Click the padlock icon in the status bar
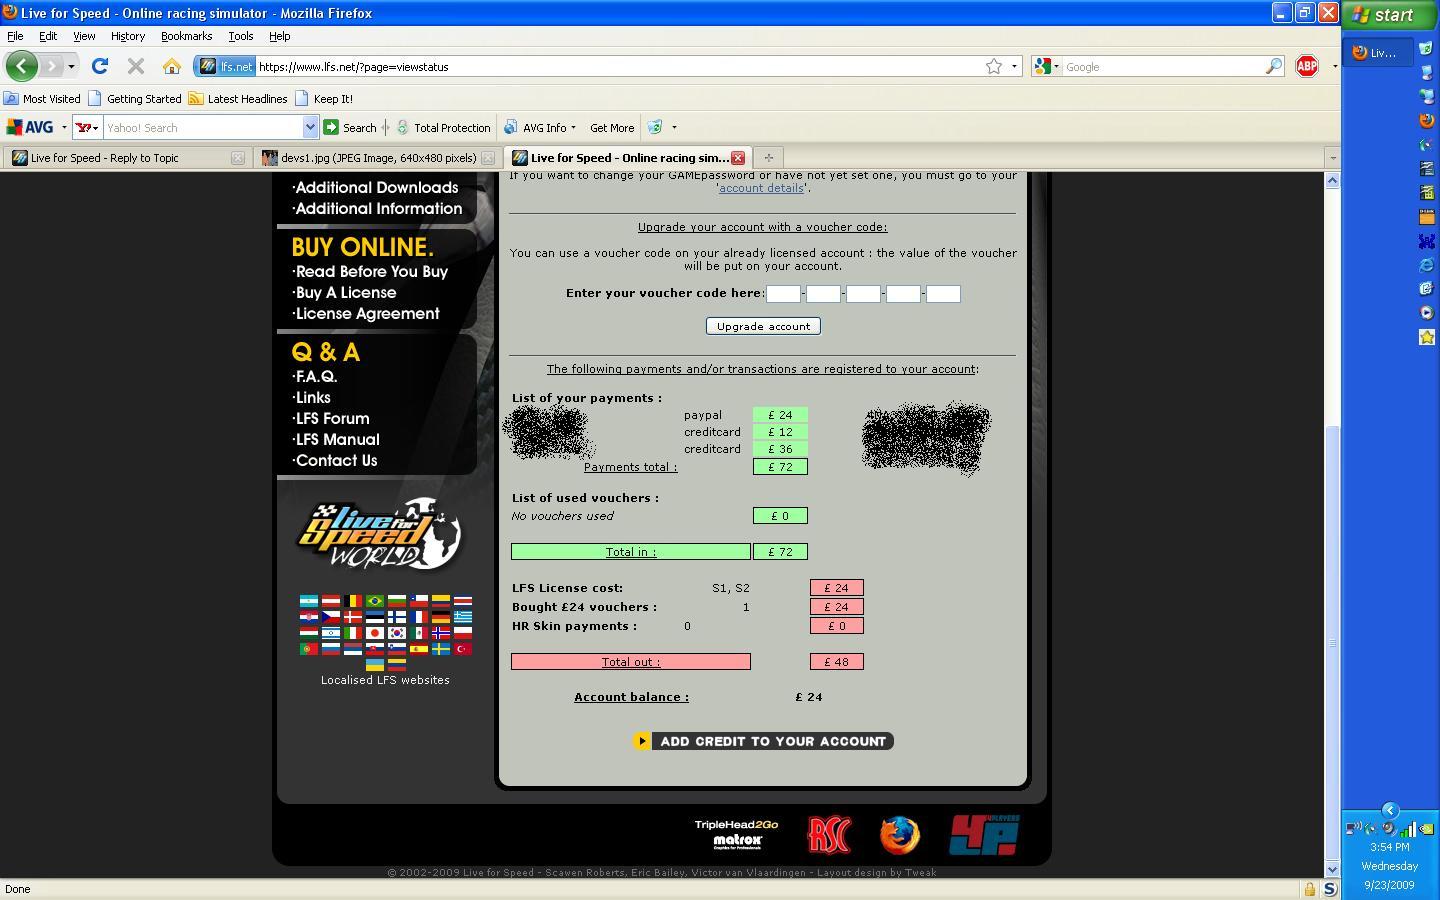 [1309, 889]
